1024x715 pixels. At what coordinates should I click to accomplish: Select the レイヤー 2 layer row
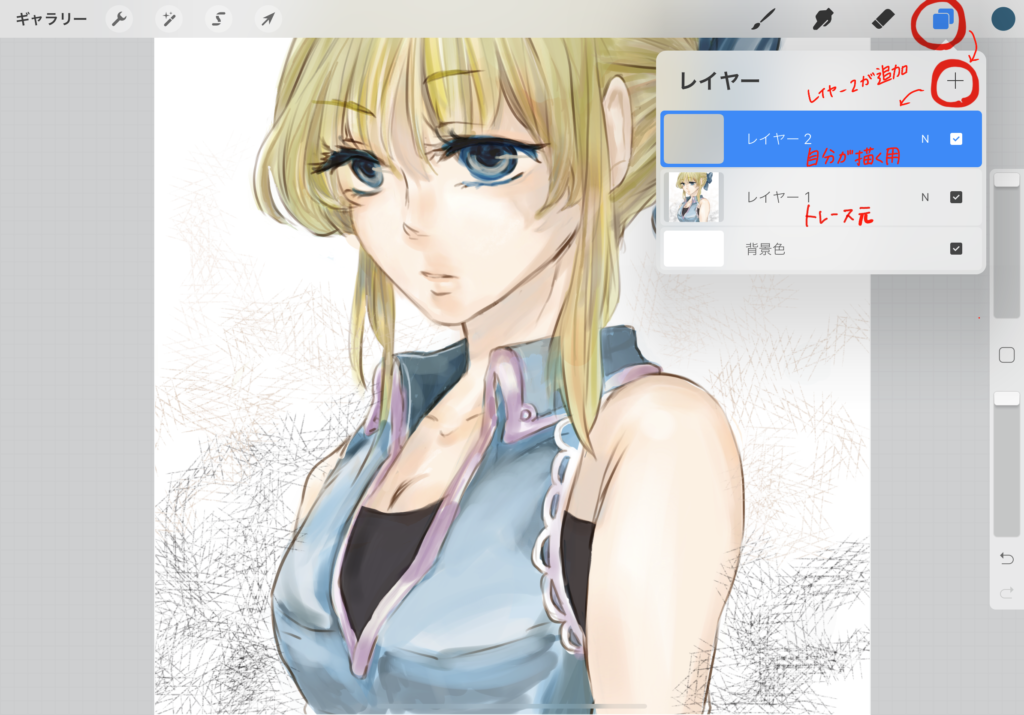point(821,138)
